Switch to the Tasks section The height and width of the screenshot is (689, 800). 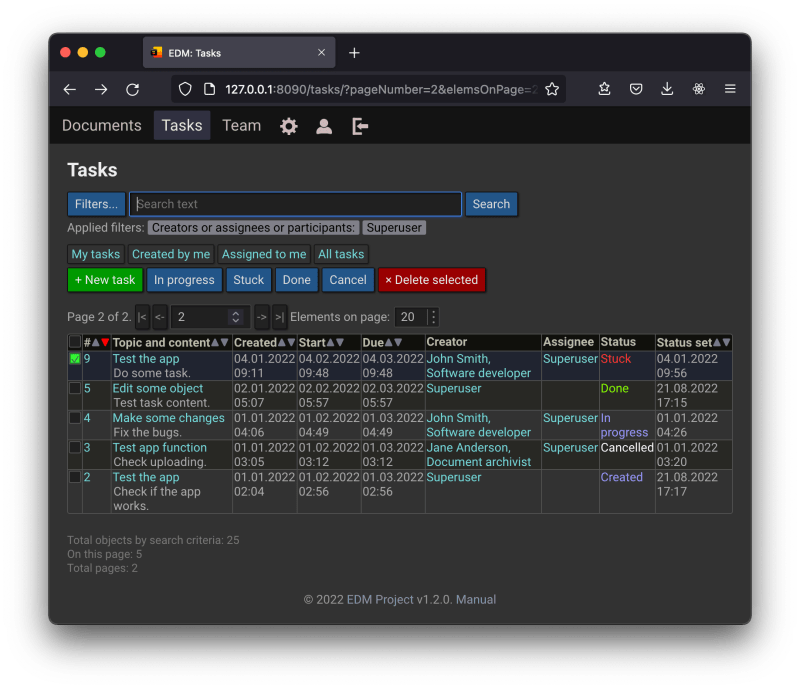click(182, 126)
